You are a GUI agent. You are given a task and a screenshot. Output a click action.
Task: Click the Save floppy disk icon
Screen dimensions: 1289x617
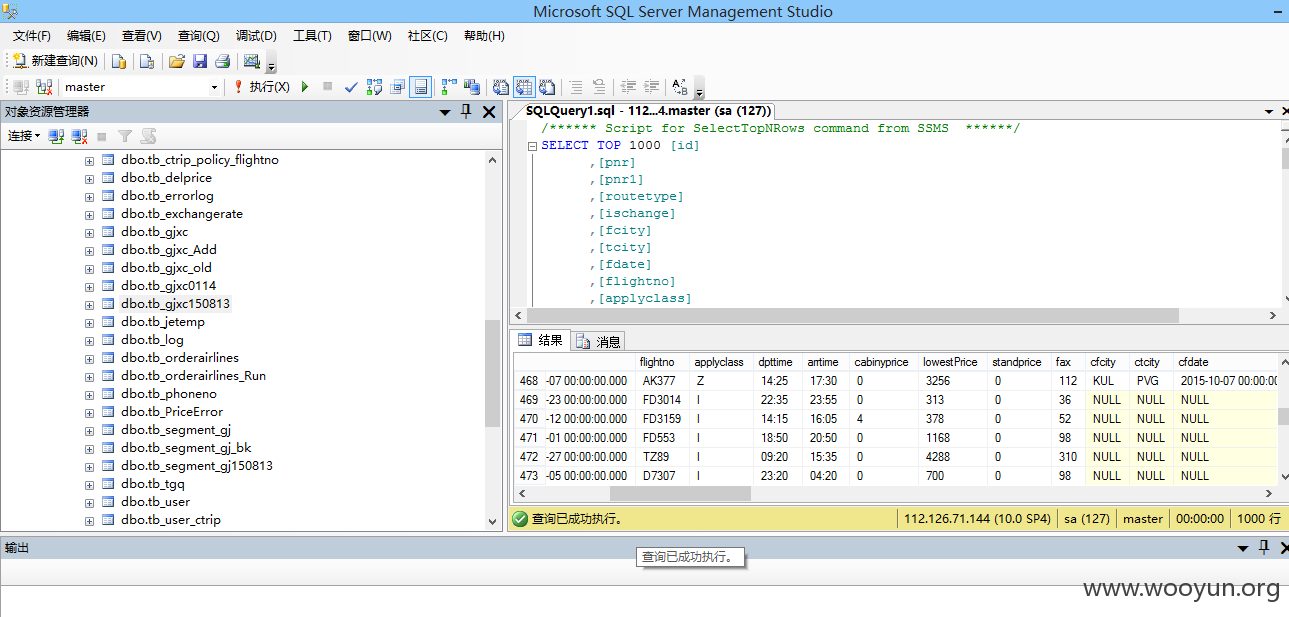pos(200,61)
